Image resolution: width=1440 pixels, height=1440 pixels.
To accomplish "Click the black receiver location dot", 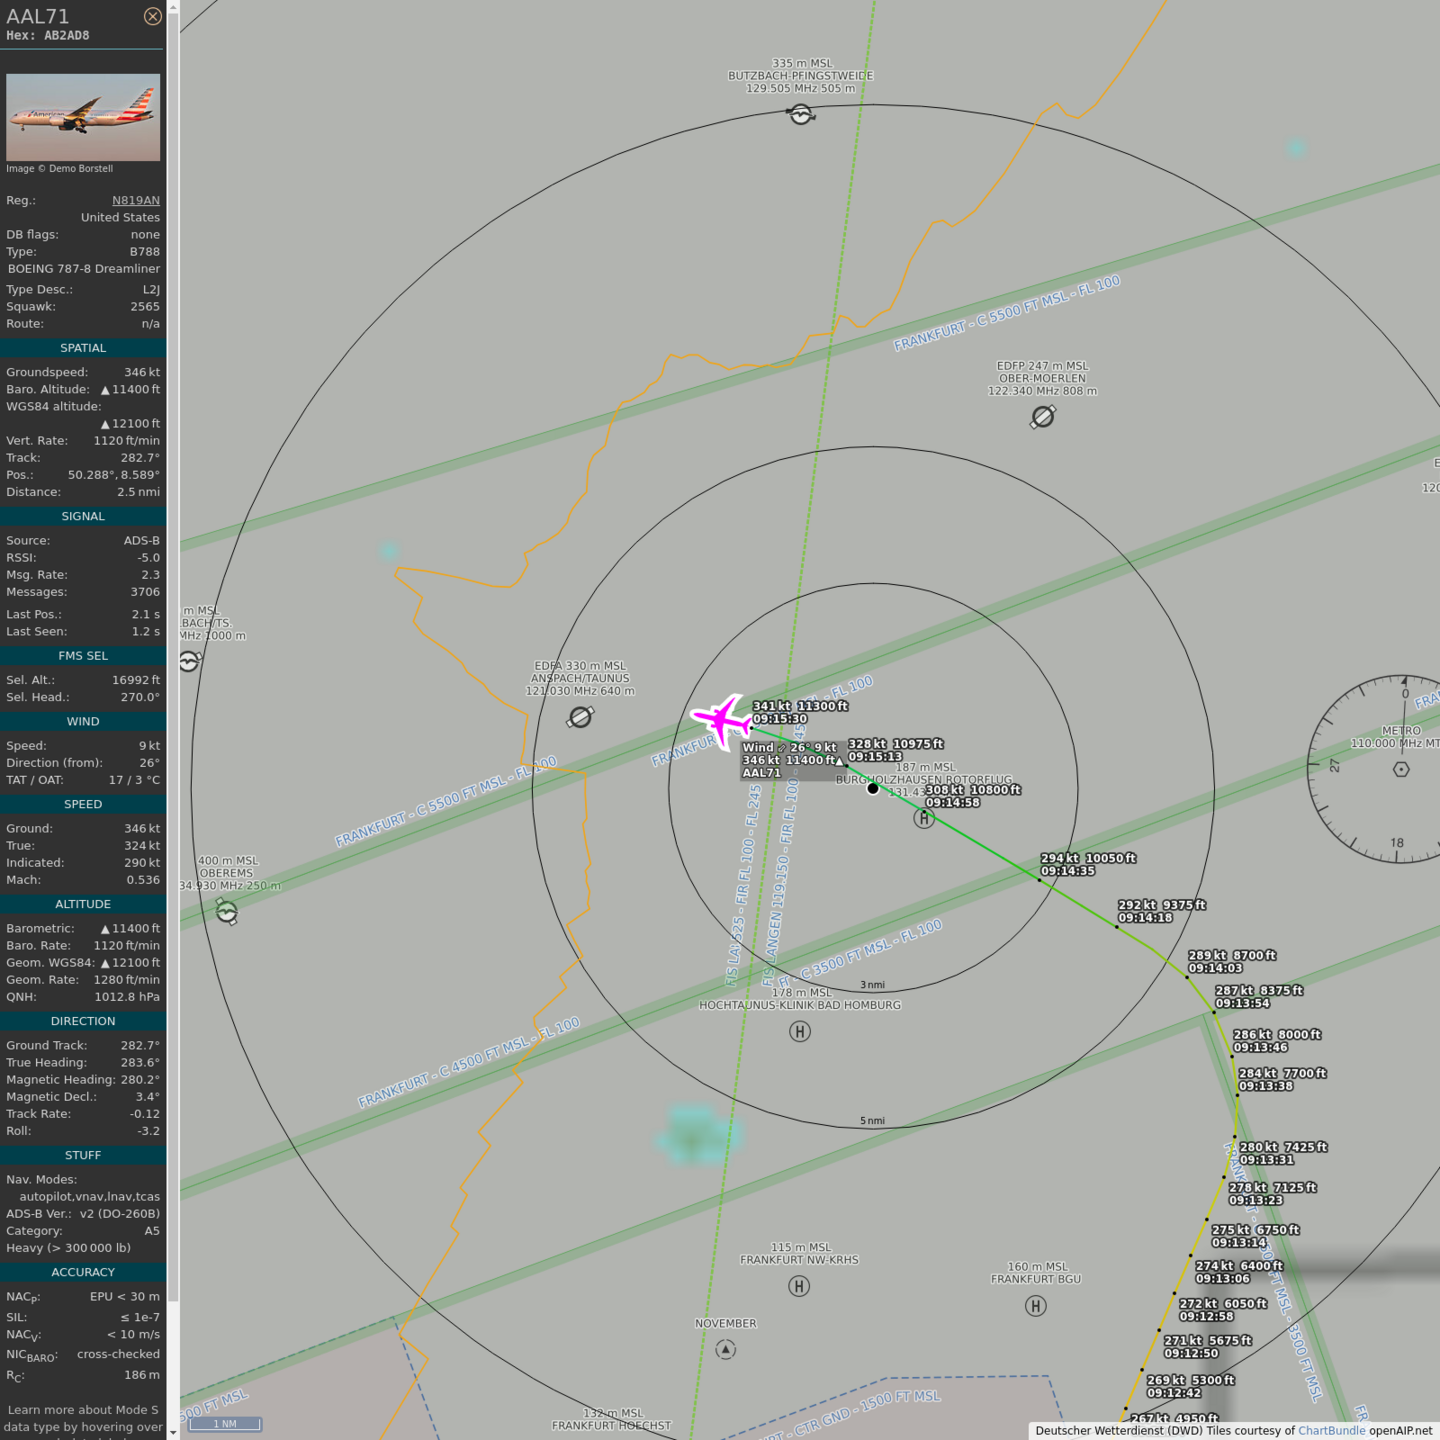I will pyautogui.click(x=873, y=788).
